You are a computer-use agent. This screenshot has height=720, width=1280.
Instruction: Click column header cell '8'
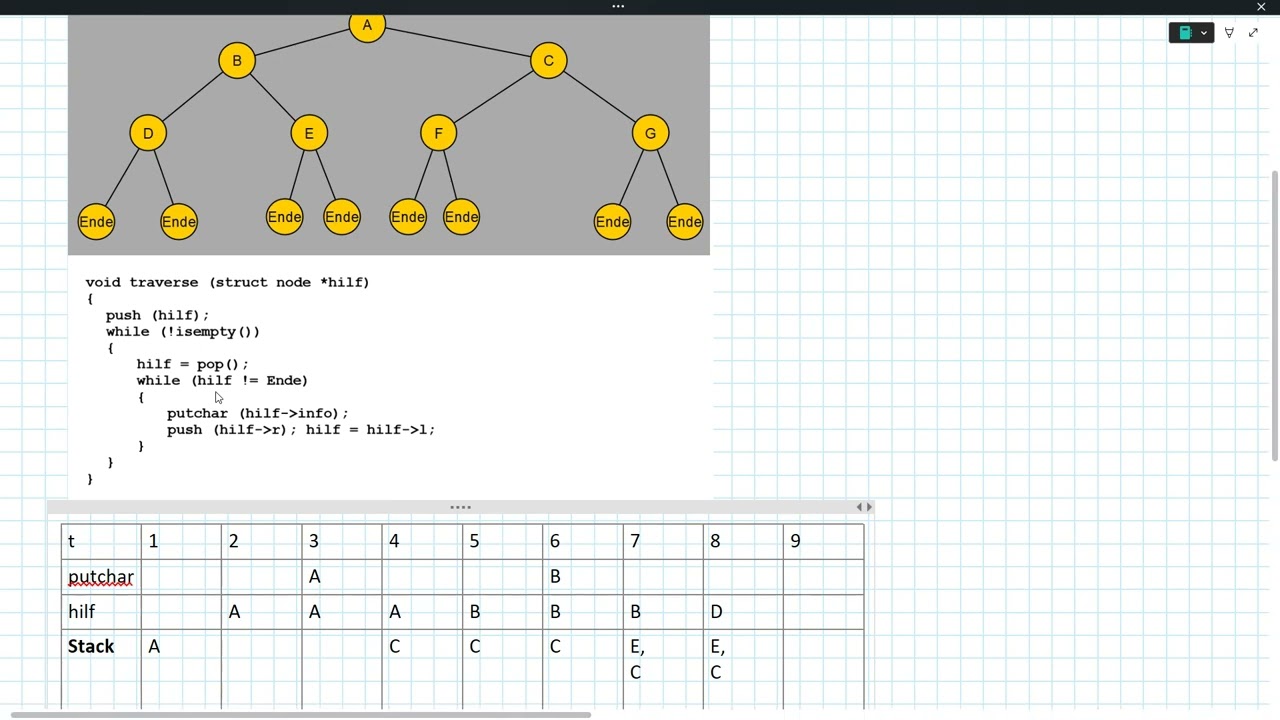click(x=743, y=541)
